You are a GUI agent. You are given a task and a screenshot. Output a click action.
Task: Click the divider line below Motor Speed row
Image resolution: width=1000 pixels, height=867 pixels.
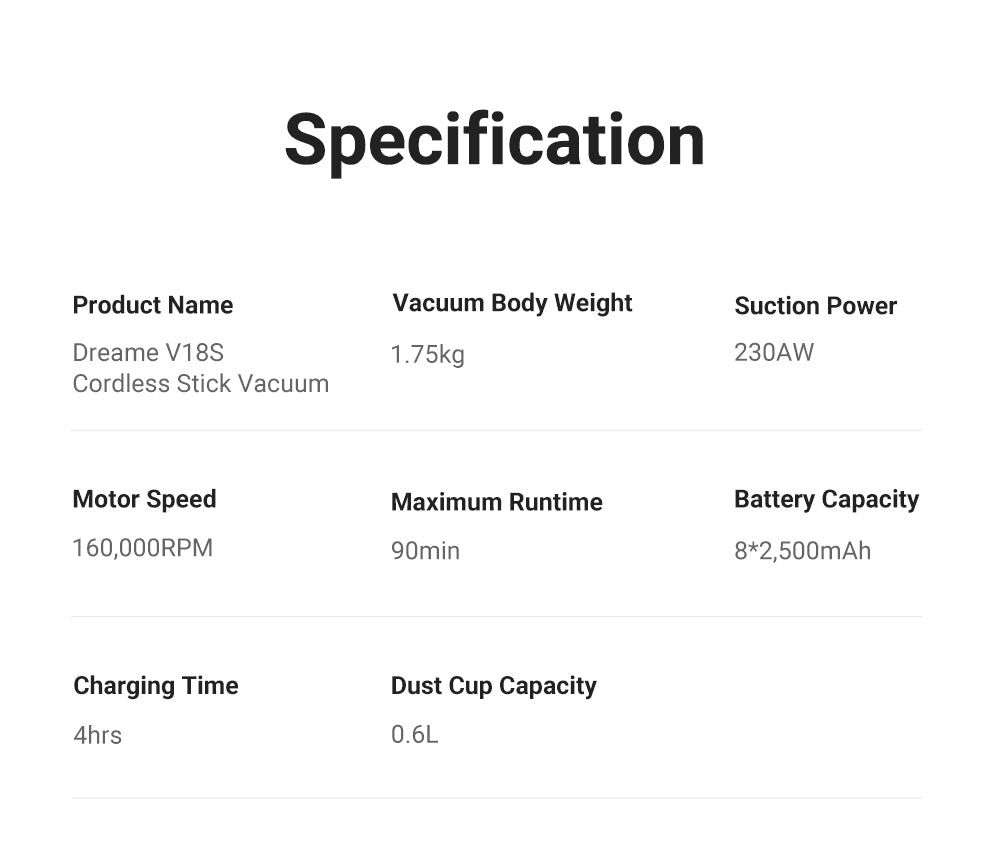click(496, 616)
